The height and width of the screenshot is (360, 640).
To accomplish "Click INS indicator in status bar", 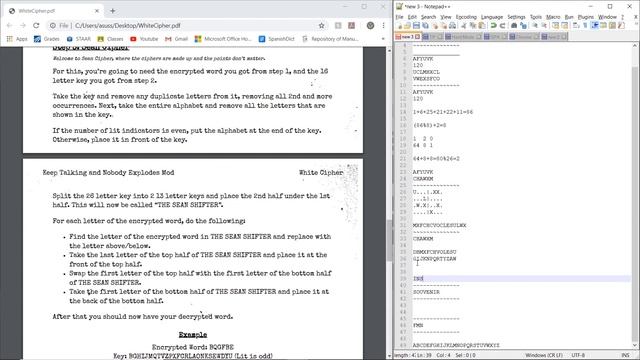I will coord(625,355).
